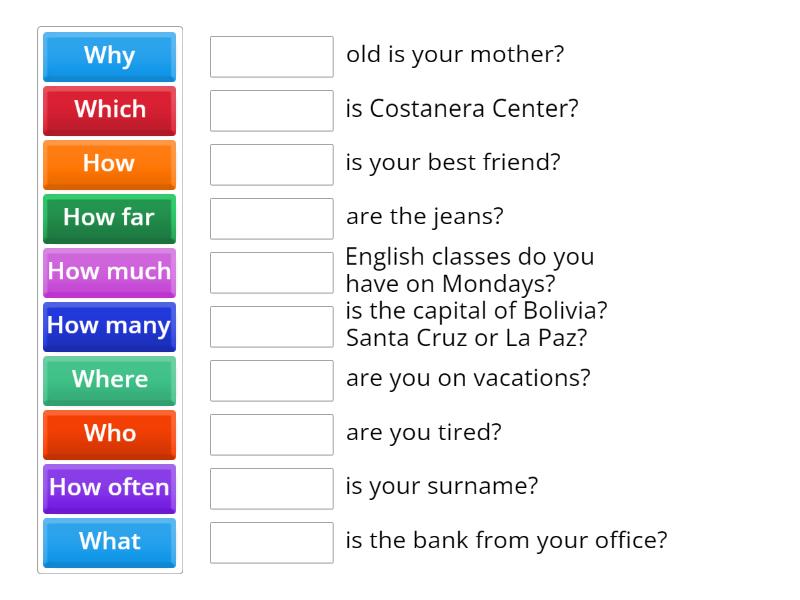
Task: Select the "How often" word tile
Action: [109, 488]
